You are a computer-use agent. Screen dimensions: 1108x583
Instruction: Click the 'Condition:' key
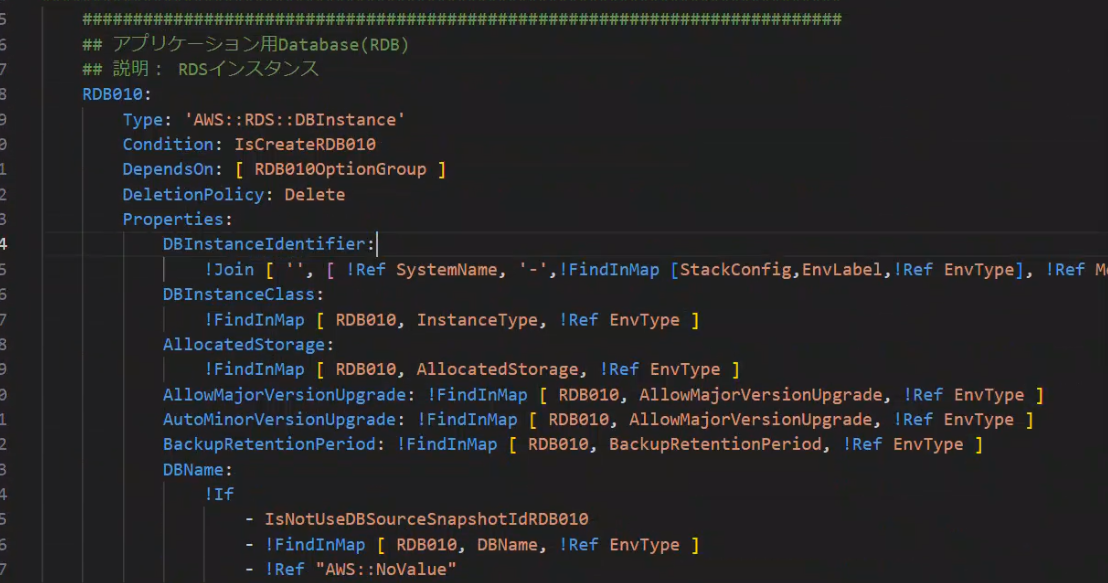(172, 144)
